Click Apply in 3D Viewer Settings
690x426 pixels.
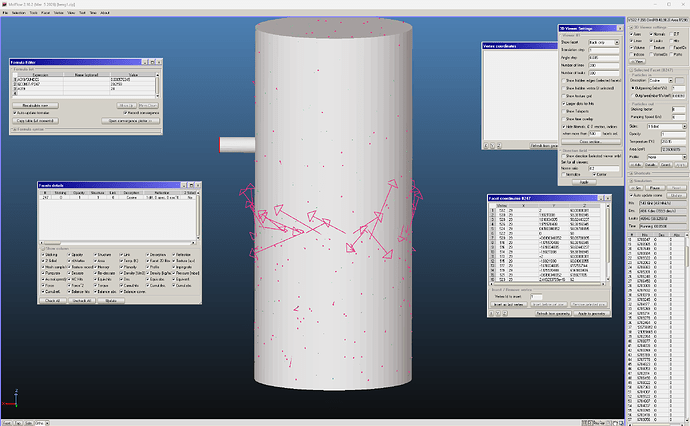(584, 182)
